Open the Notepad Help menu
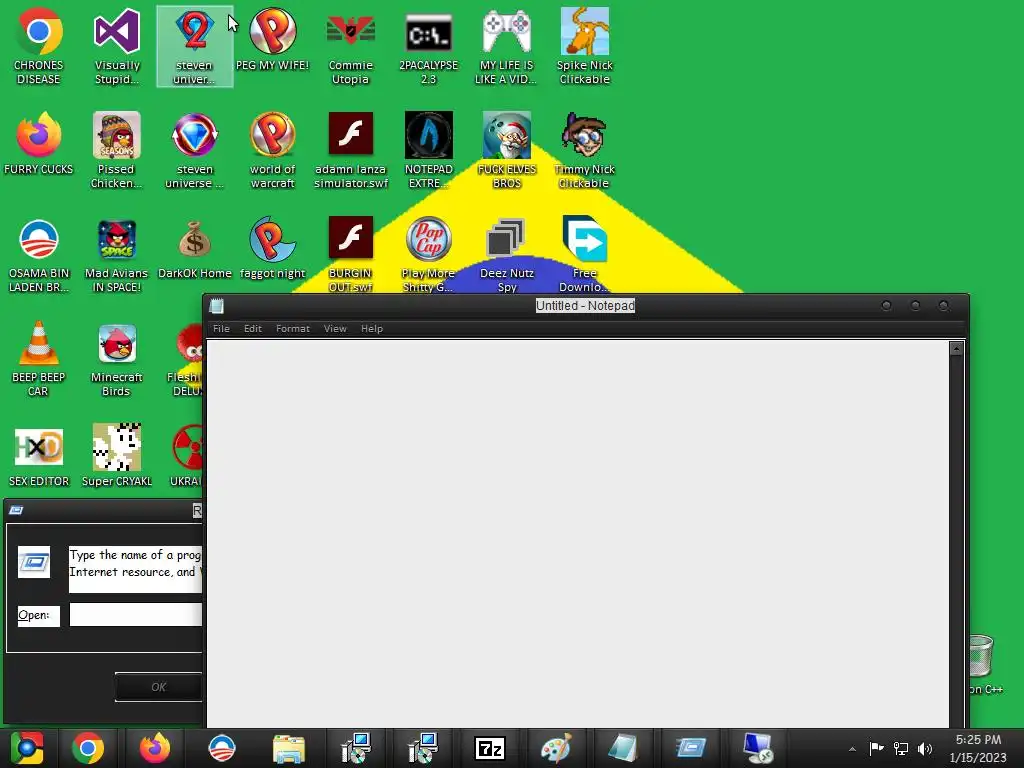This screenshot has height=768, width=1024. 372,328
